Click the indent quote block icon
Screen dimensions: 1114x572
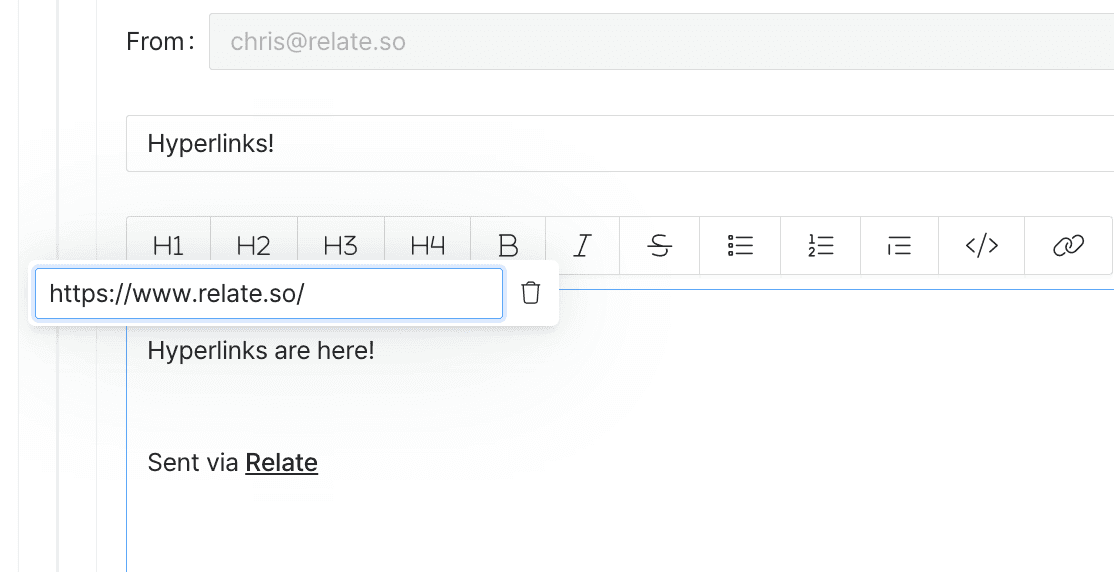899,246
